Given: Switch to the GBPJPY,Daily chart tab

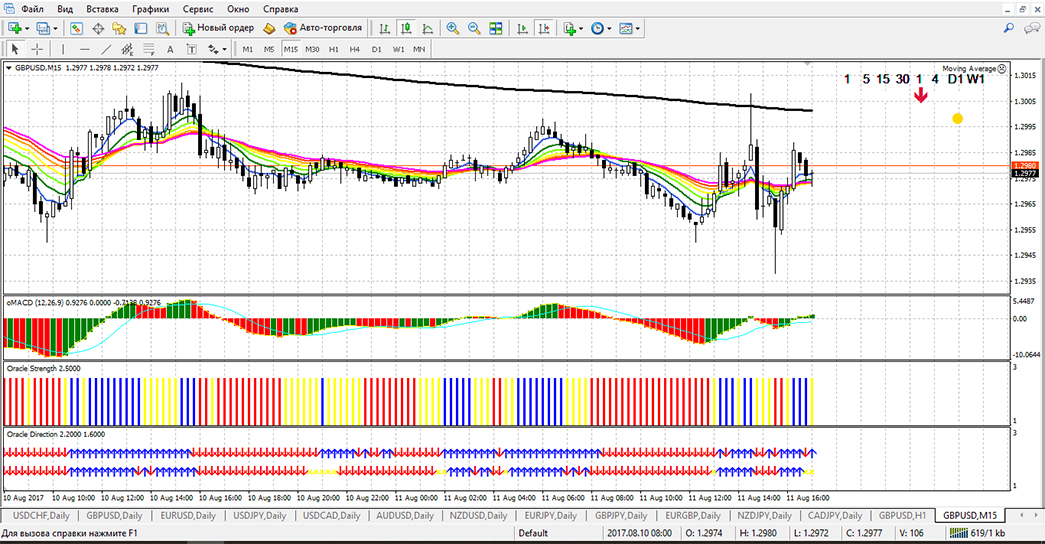Looking at the screenshot, I should pos(620,515).
